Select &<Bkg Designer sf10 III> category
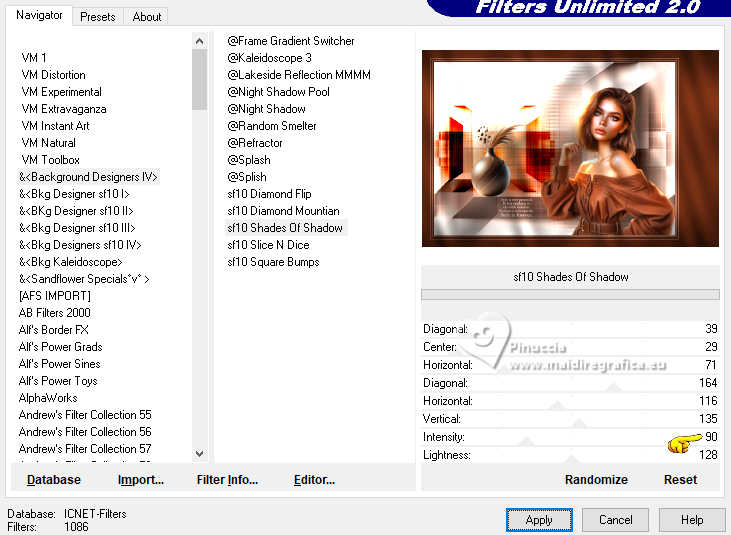731x535 pixels. click(x=77, y=228)
